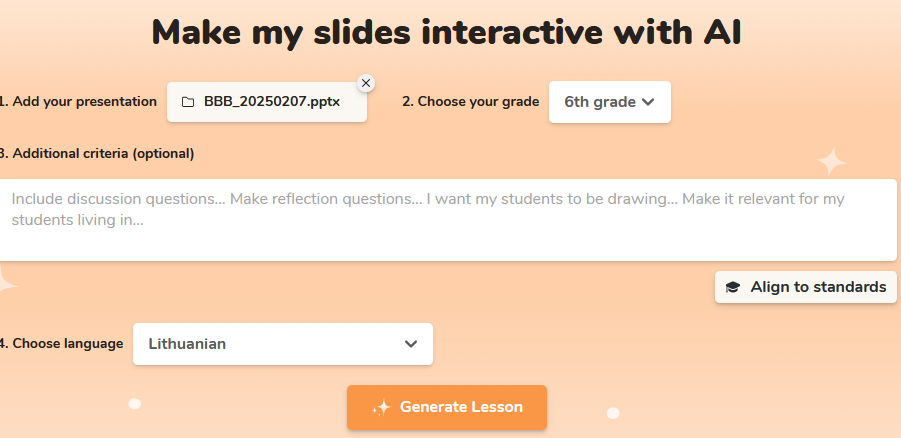Viewport: 901px width, 438px height.
Task: Remove the uploaded BBB_20250207.pptx file
Action: coord(366,82)
